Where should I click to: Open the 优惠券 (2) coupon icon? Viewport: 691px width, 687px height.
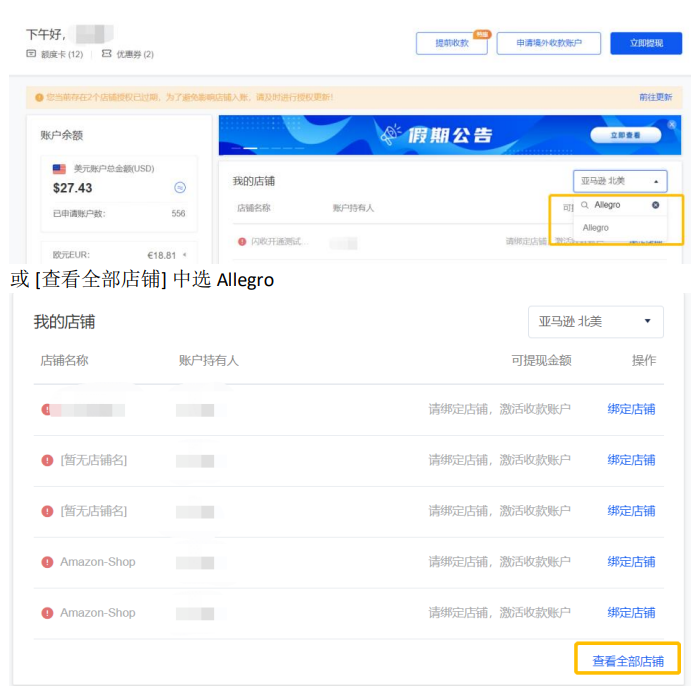coord(106,54)
